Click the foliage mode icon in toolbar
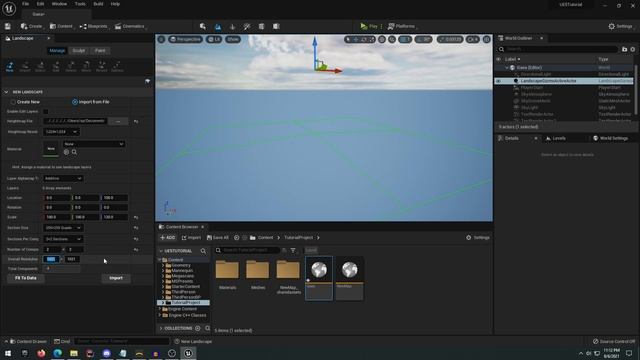This screenshot has height=360, width=640. (233, 27)
